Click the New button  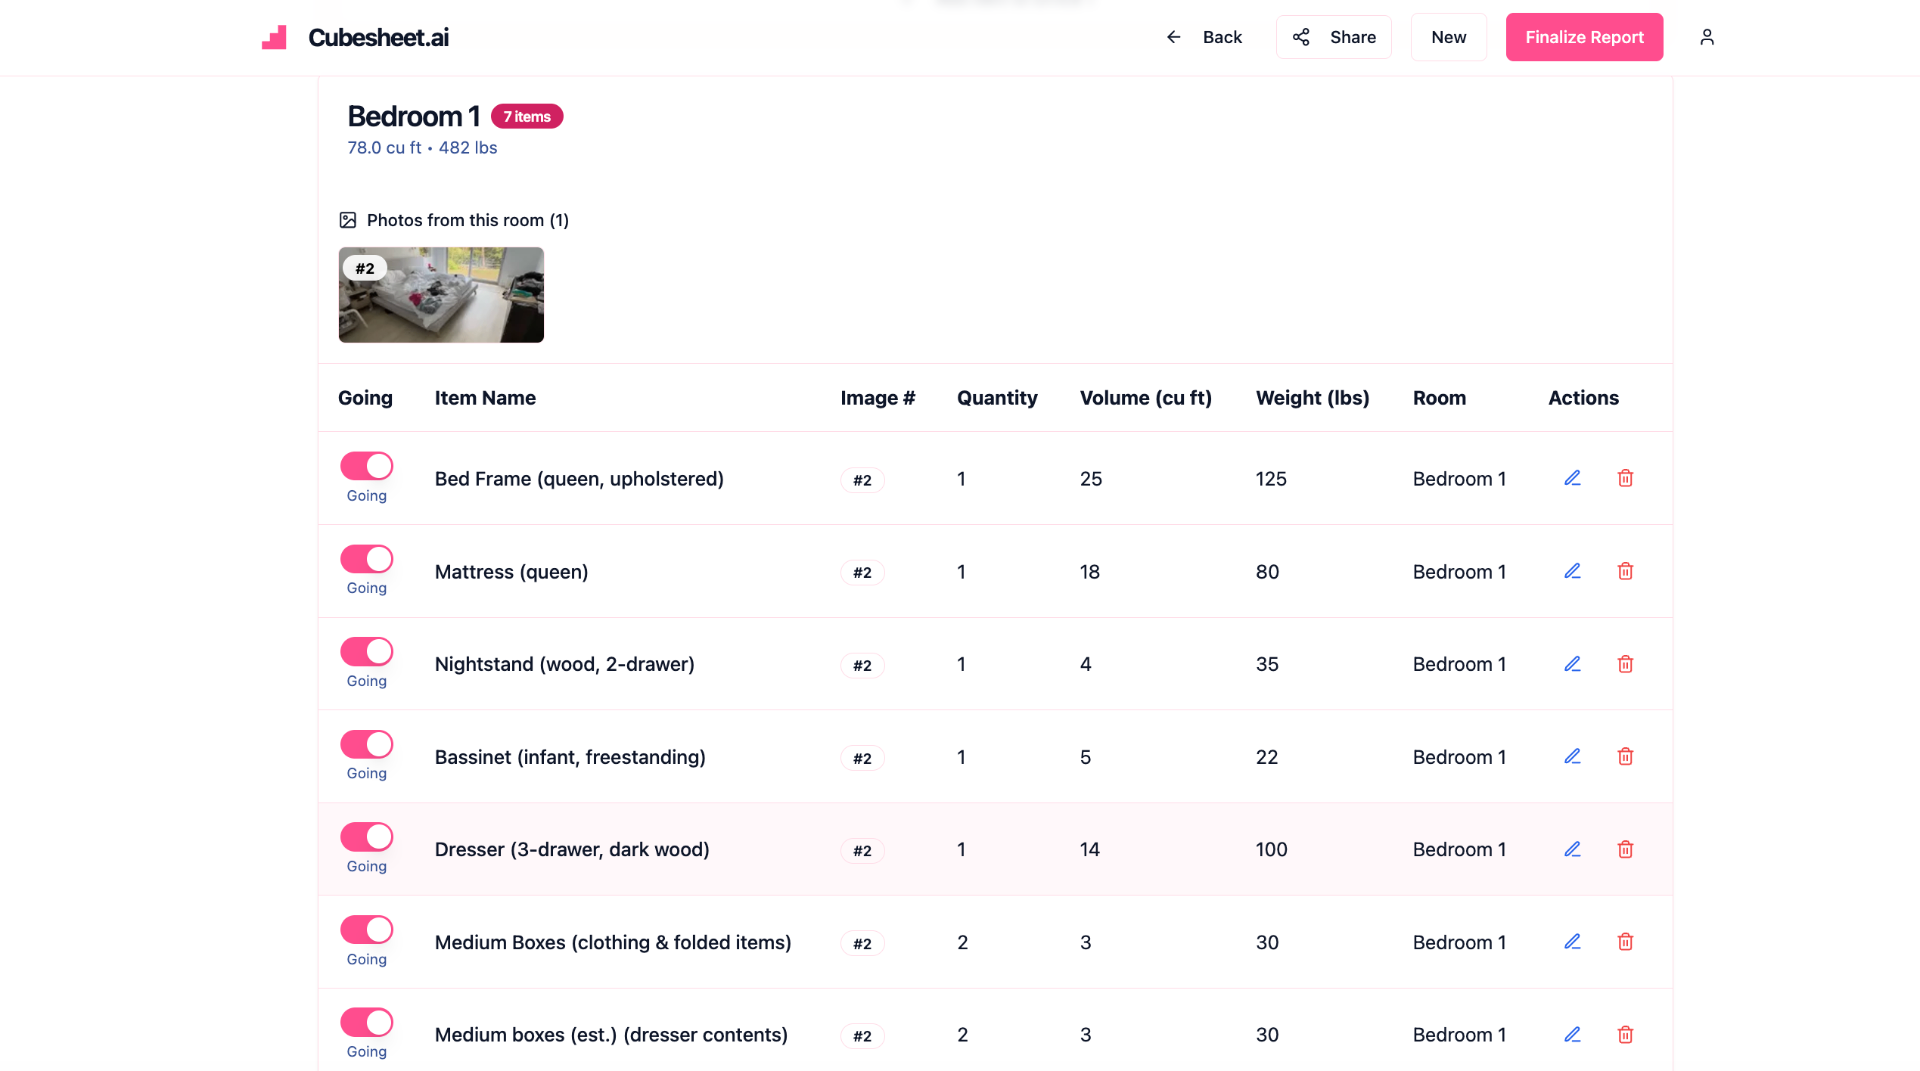point(1448,37)
